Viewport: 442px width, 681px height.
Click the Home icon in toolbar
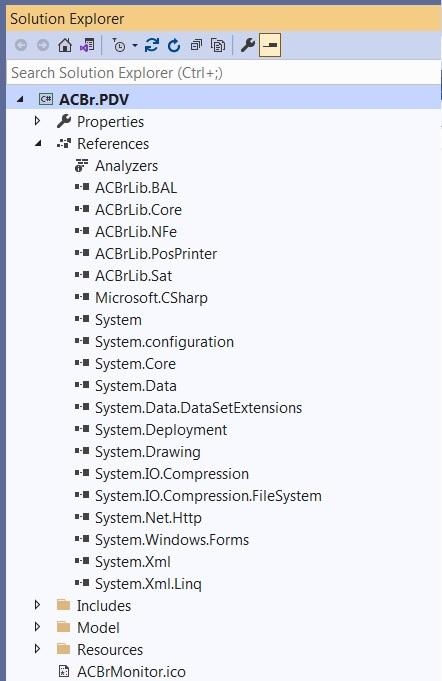pos(65,45)
